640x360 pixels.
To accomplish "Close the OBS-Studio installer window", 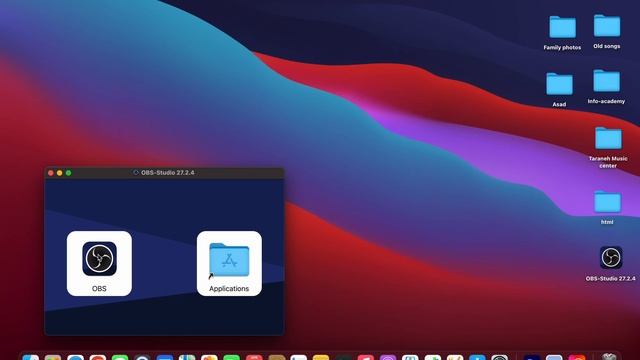I will 51,173.
